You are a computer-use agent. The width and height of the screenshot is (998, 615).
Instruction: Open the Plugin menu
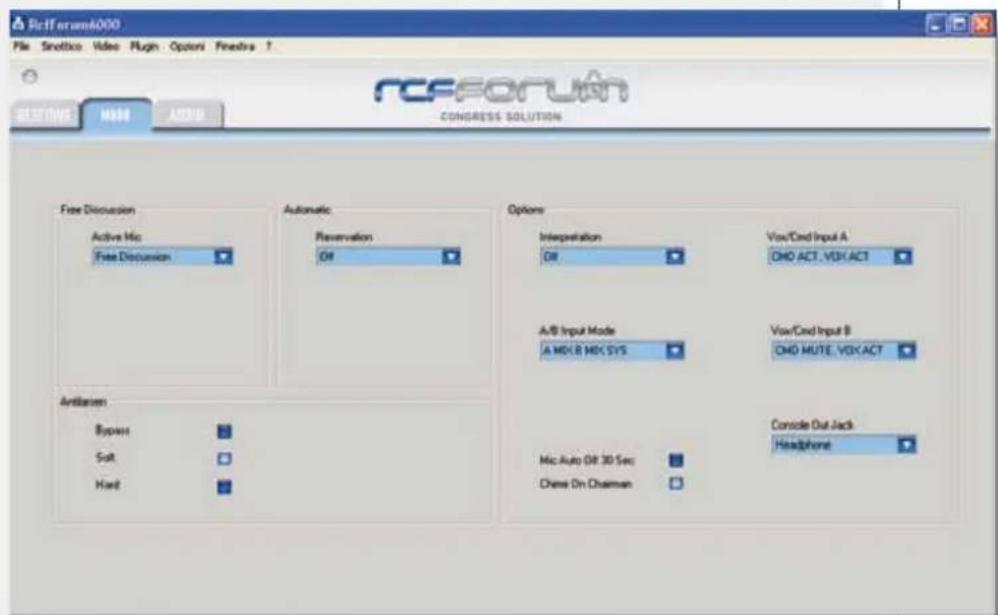[144, 46]
